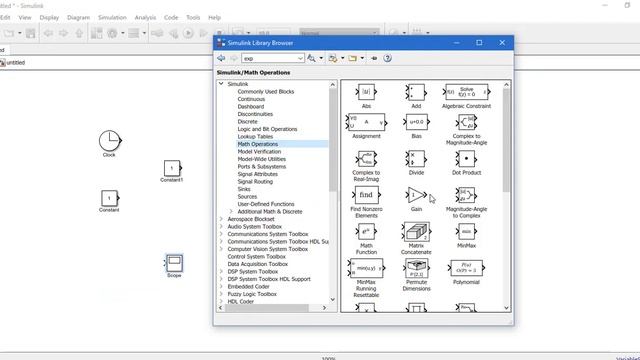Image resolution: width=640 pixels, height=360 pixels.
Task: Select the Abs block in library
Action: click(366, 92)
